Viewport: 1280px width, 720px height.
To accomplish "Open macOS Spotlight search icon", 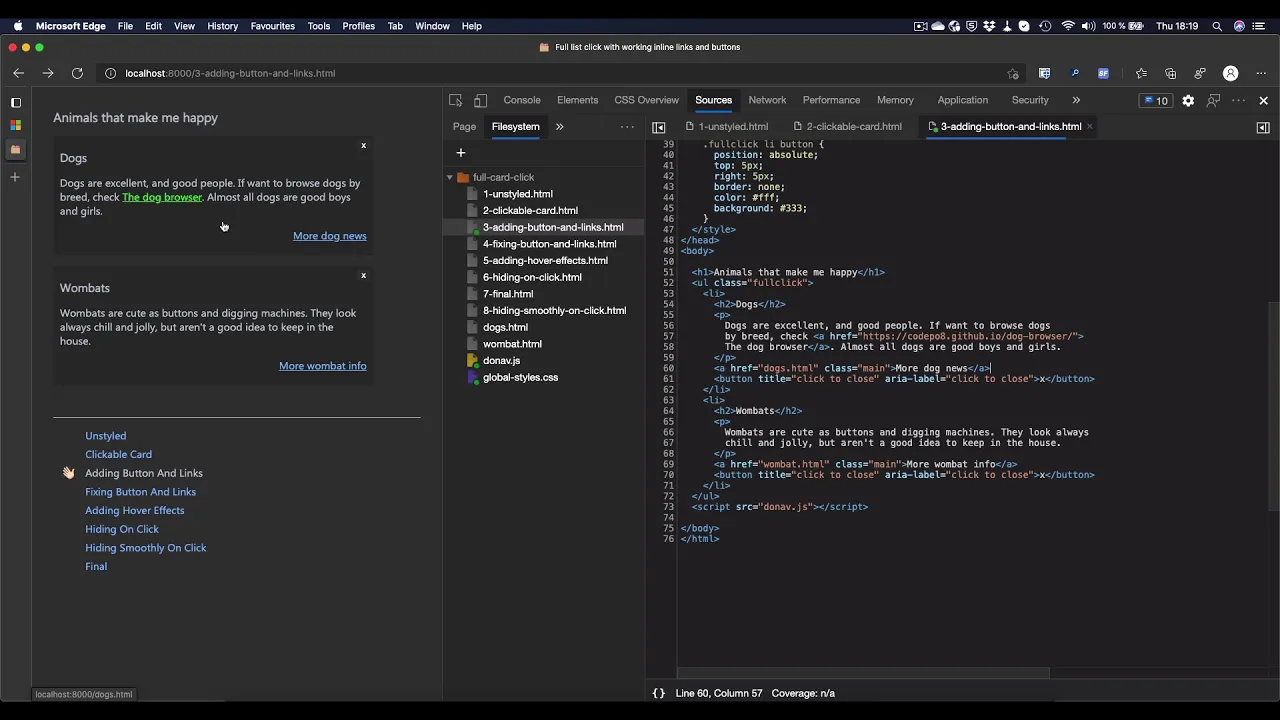I will point(1217,26).
